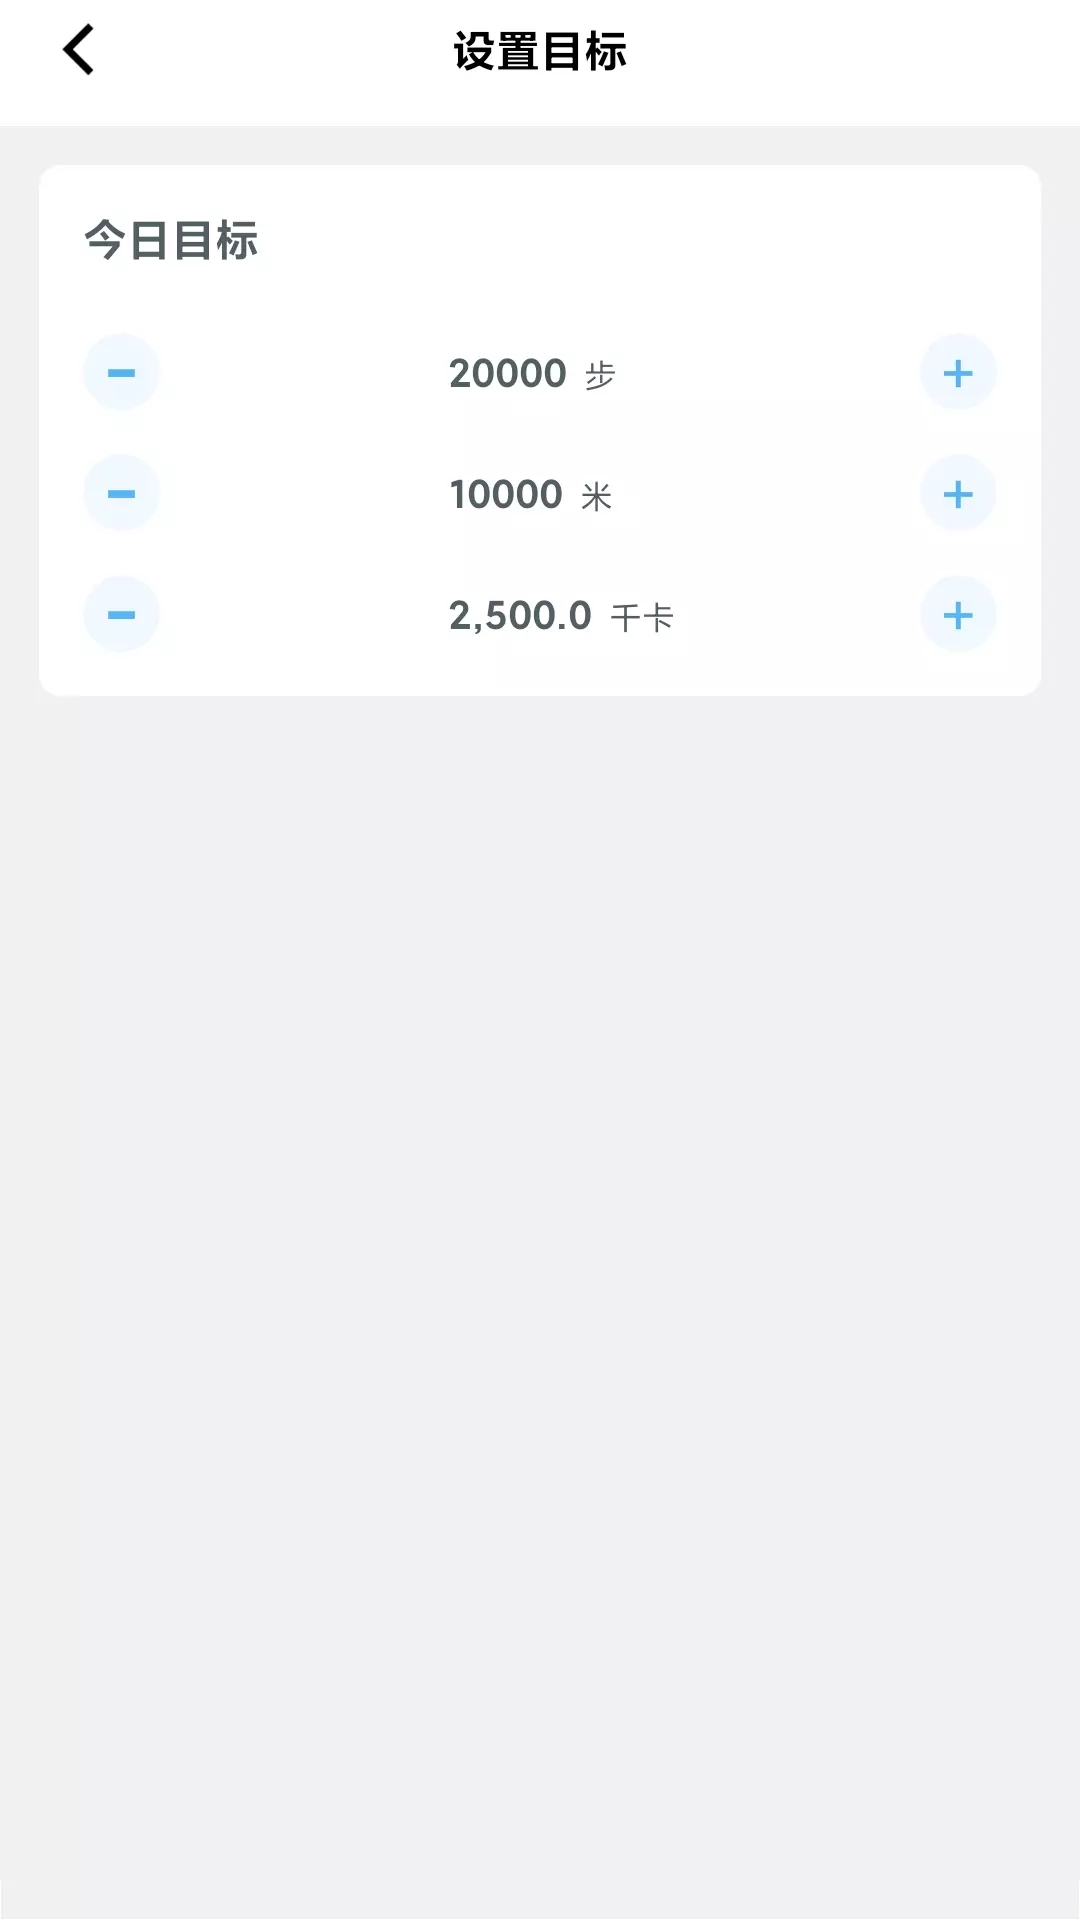Tap empty space between 千卡 minus and 2,500.0
Image resolution: width=1080 pixels, height=1920 pixels.
pos(300,614)
